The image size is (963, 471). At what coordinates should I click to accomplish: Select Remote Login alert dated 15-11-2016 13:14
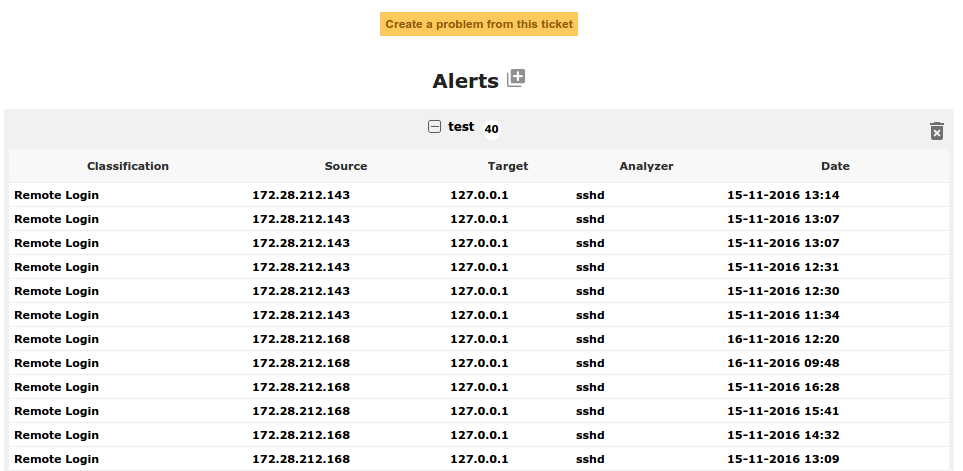(x=479, y=195)
